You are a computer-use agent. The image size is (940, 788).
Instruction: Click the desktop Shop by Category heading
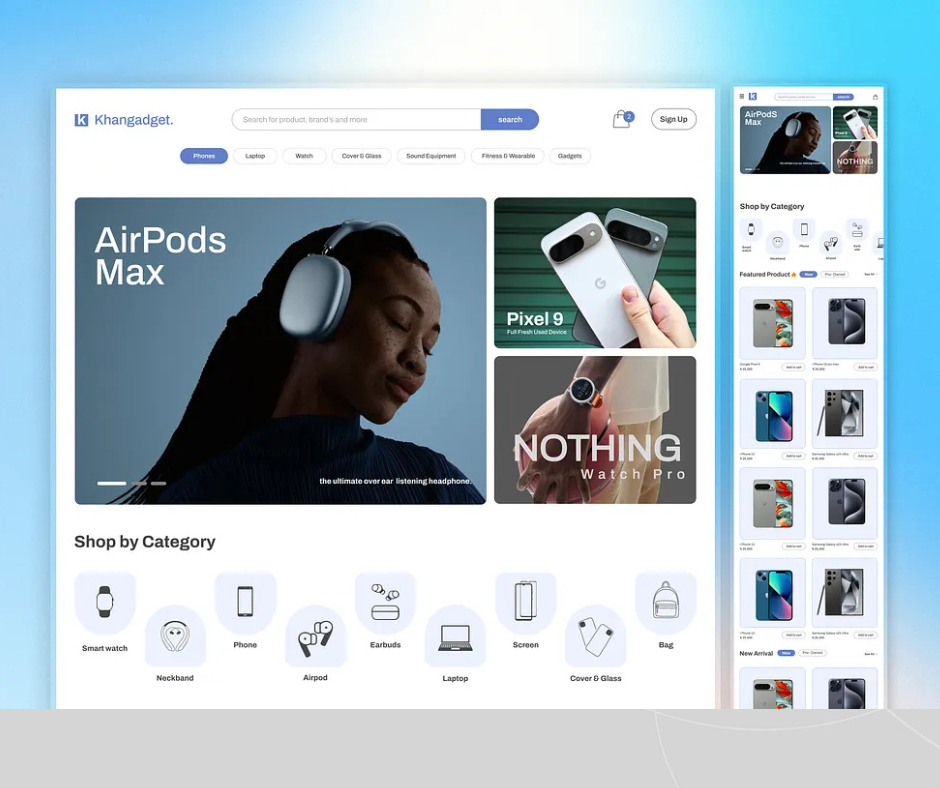click(144, 542)
